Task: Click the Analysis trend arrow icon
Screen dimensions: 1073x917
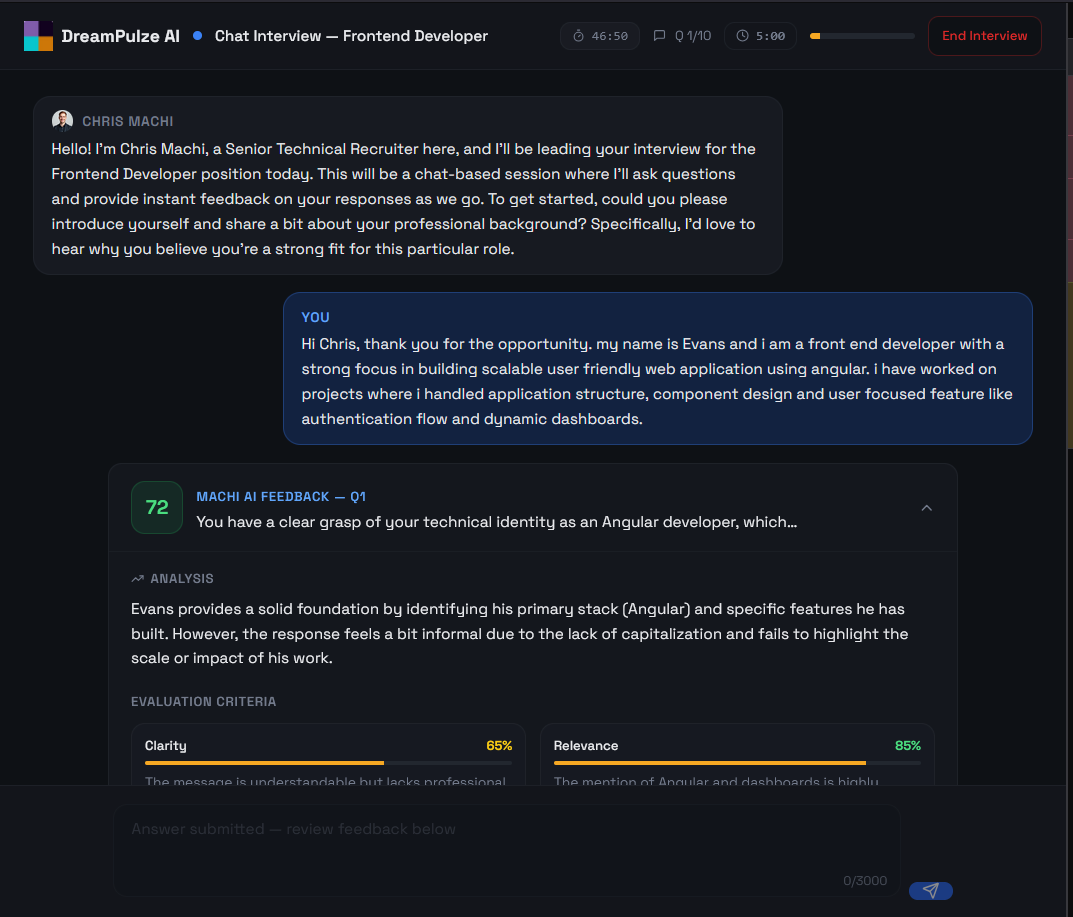Action: click(x=138, y=579)
